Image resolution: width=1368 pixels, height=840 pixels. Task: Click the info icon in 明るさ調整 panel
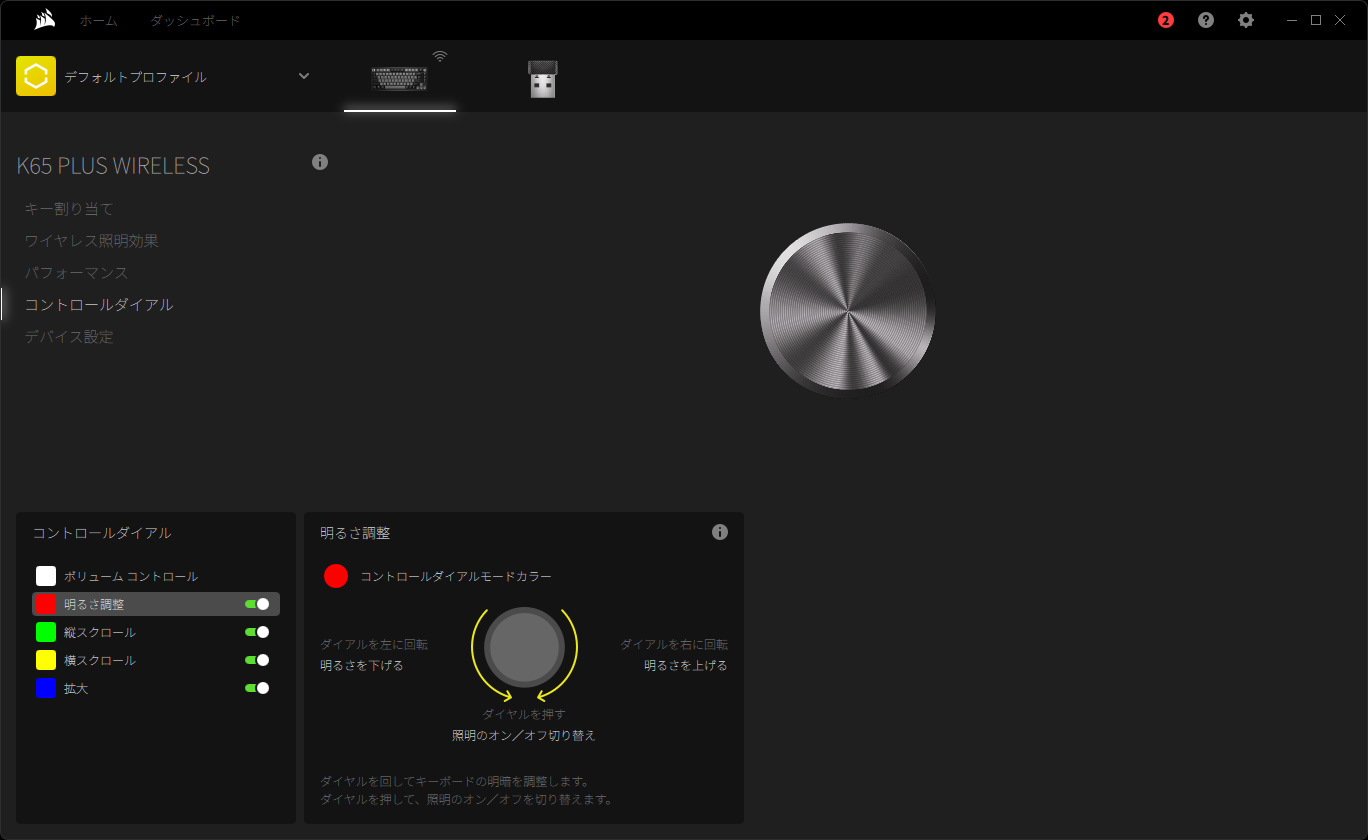[x=720, y=532]
